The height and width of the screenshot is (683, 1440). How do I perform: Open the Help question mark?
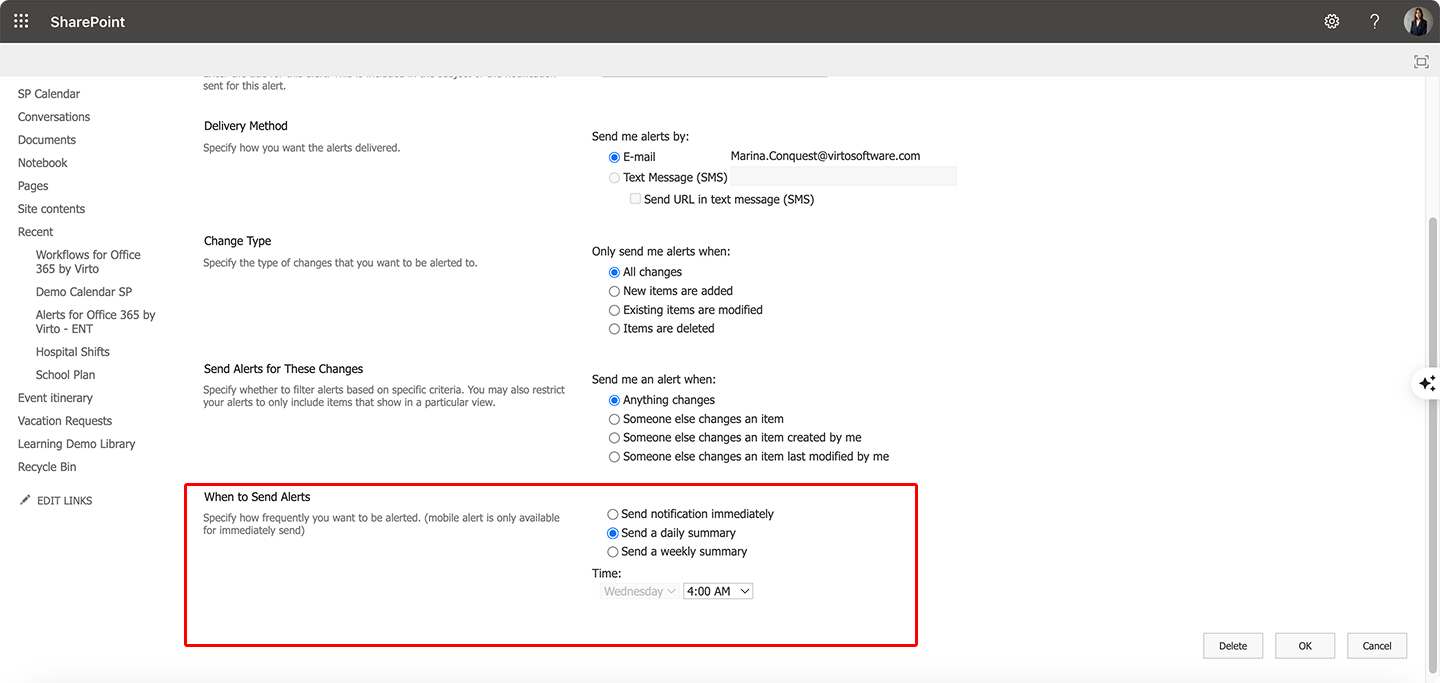(x=1374, y=20)
